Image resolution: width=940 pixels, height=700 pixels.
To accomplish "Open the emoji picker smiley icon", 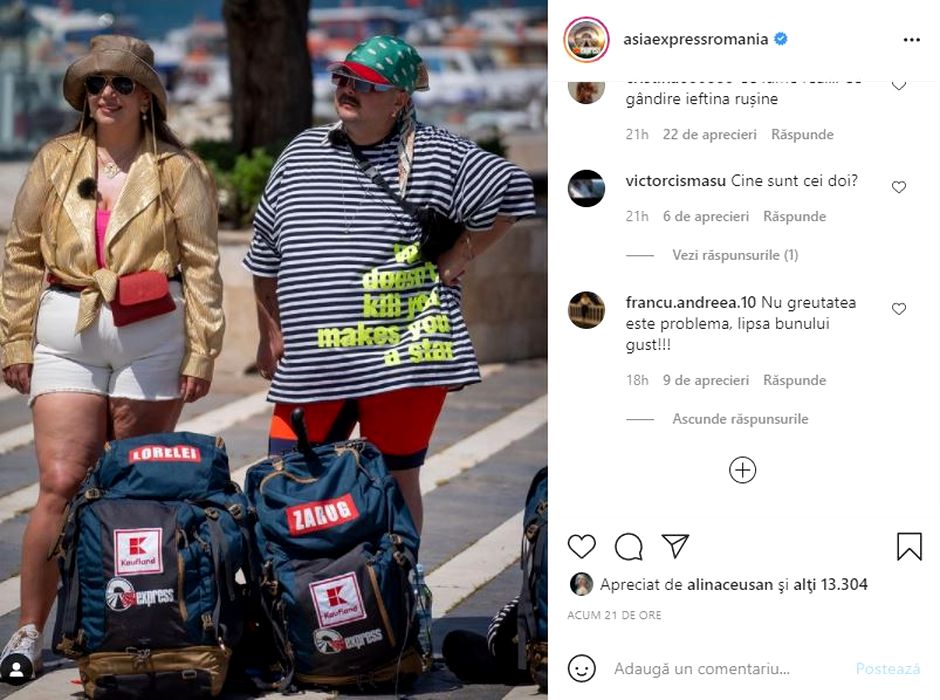I will coord(582,668).
